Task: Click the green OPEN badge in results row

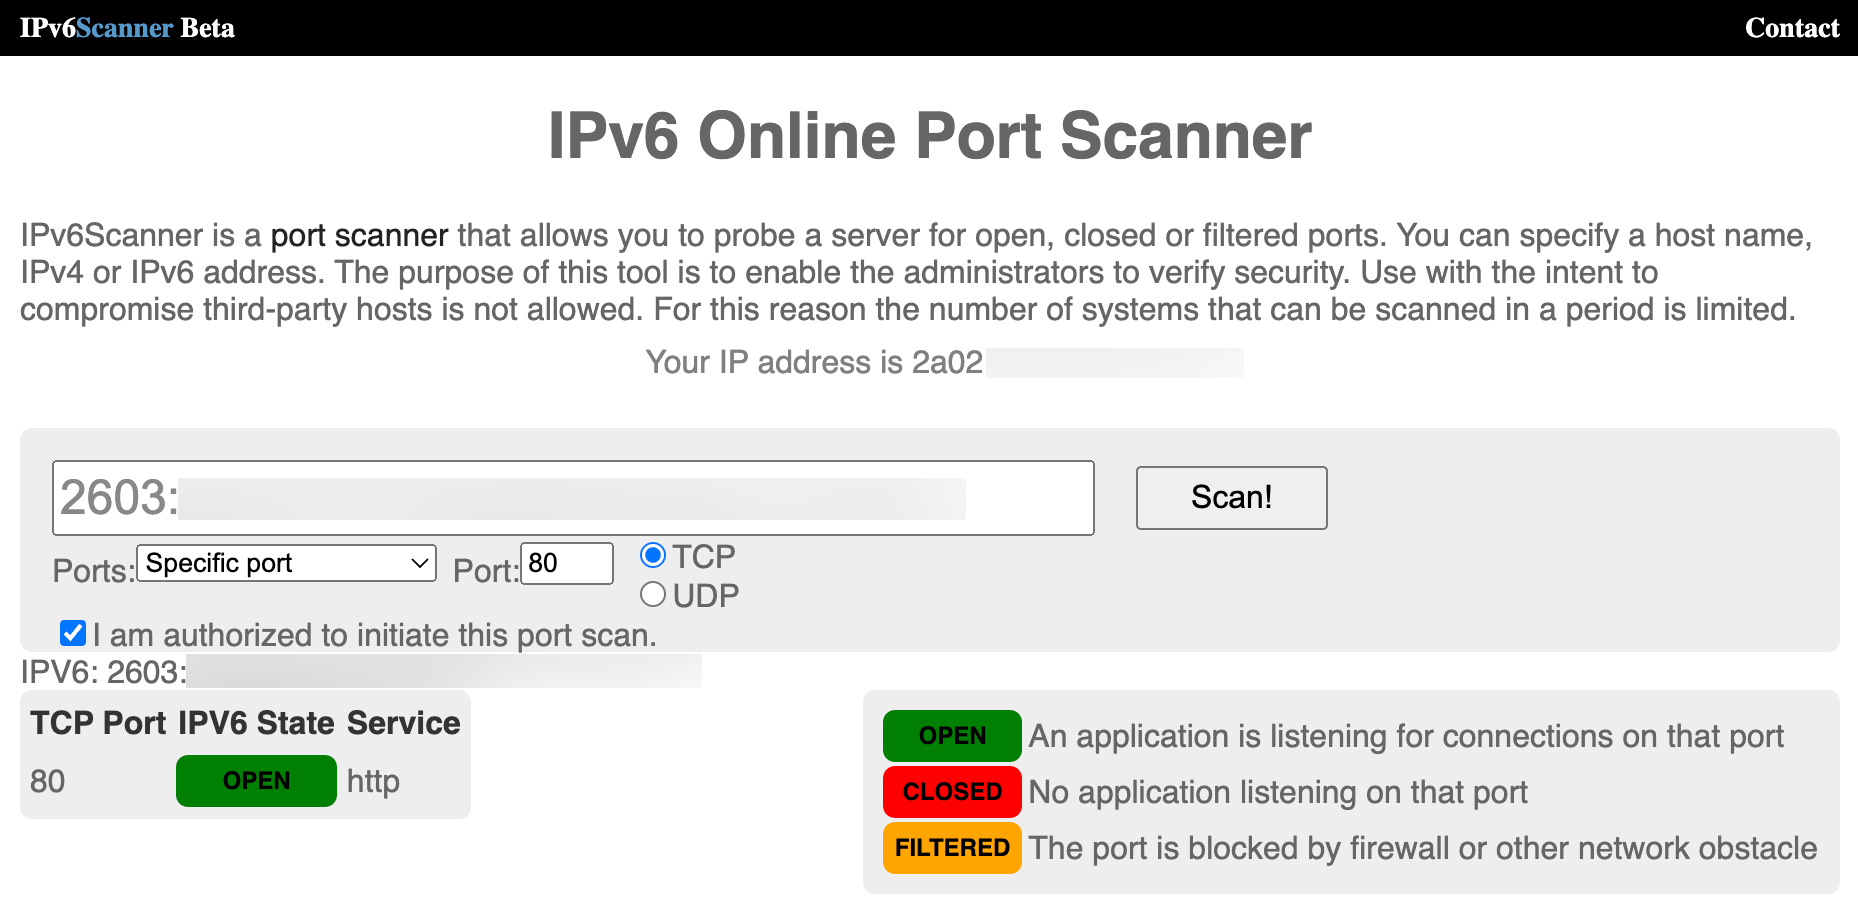Action: pyautogui.click(x=256, y=781)
